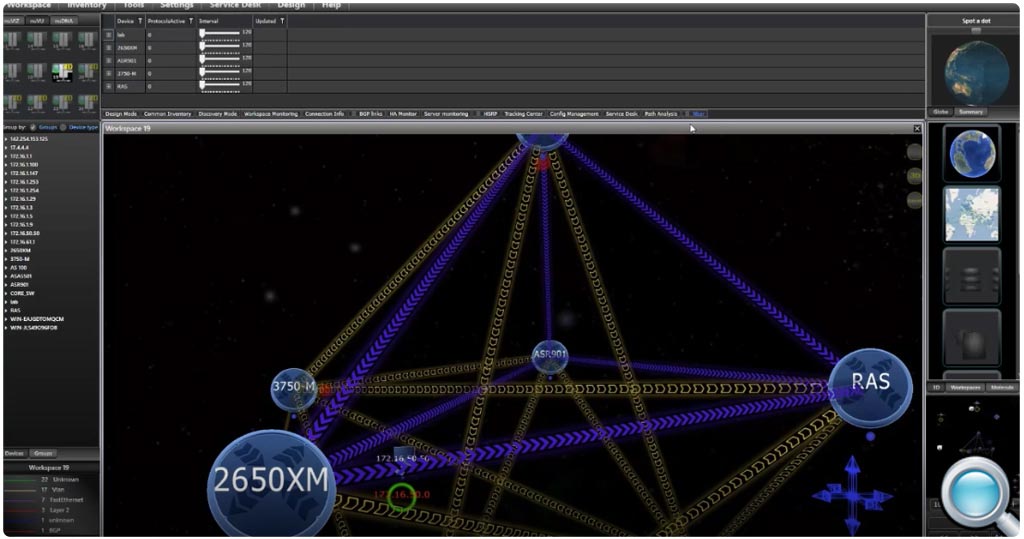Screen dimensions: 1024x539
Task: Toggle the checkbox after Path Analysis
Action: point(686,114)
